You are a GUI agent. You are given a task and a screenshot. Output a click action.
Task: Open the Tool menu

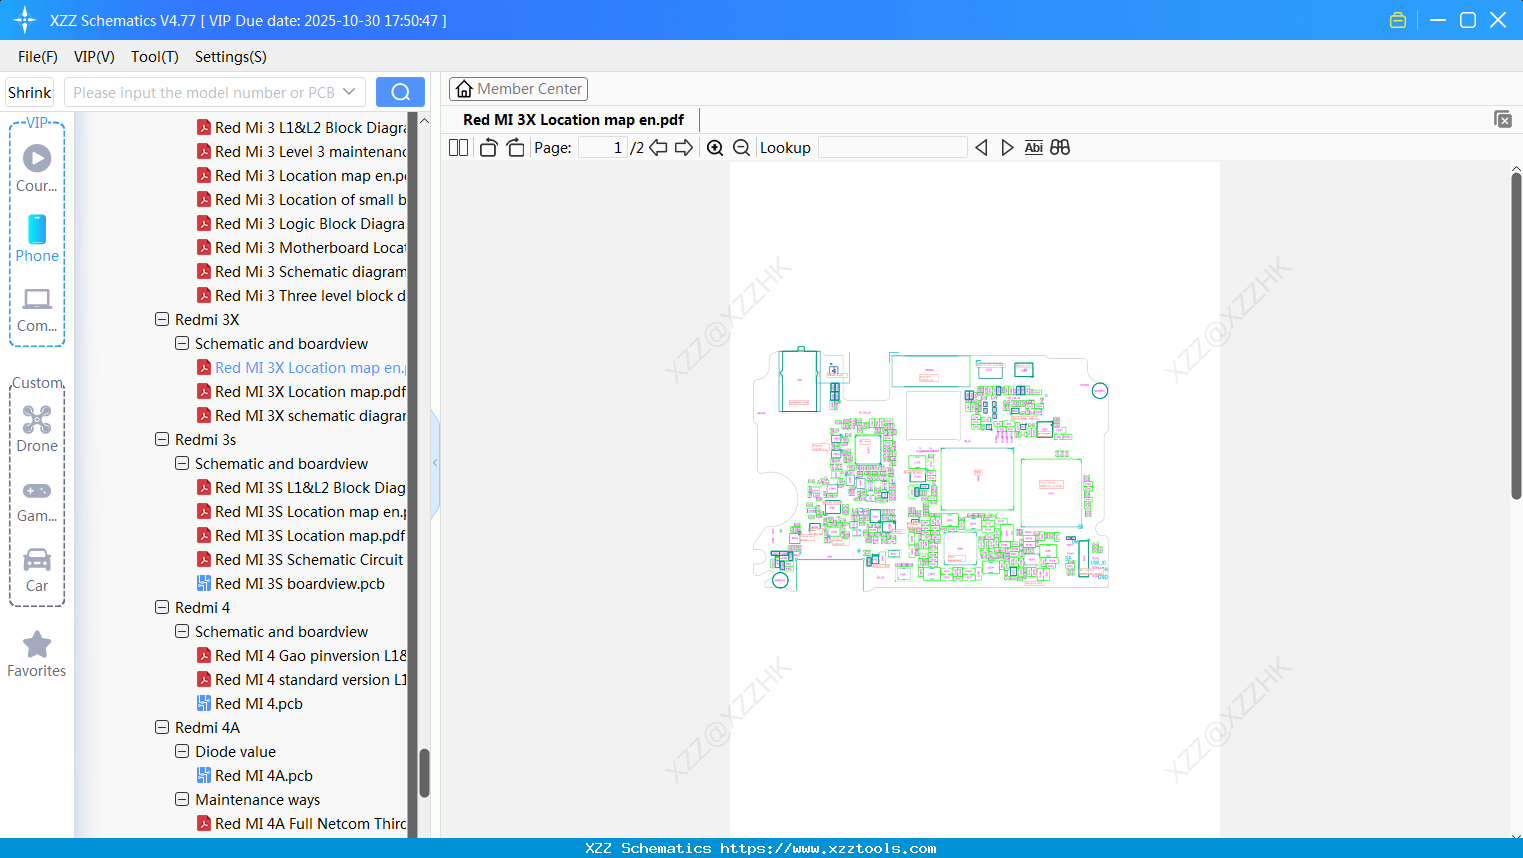point(154,57)
